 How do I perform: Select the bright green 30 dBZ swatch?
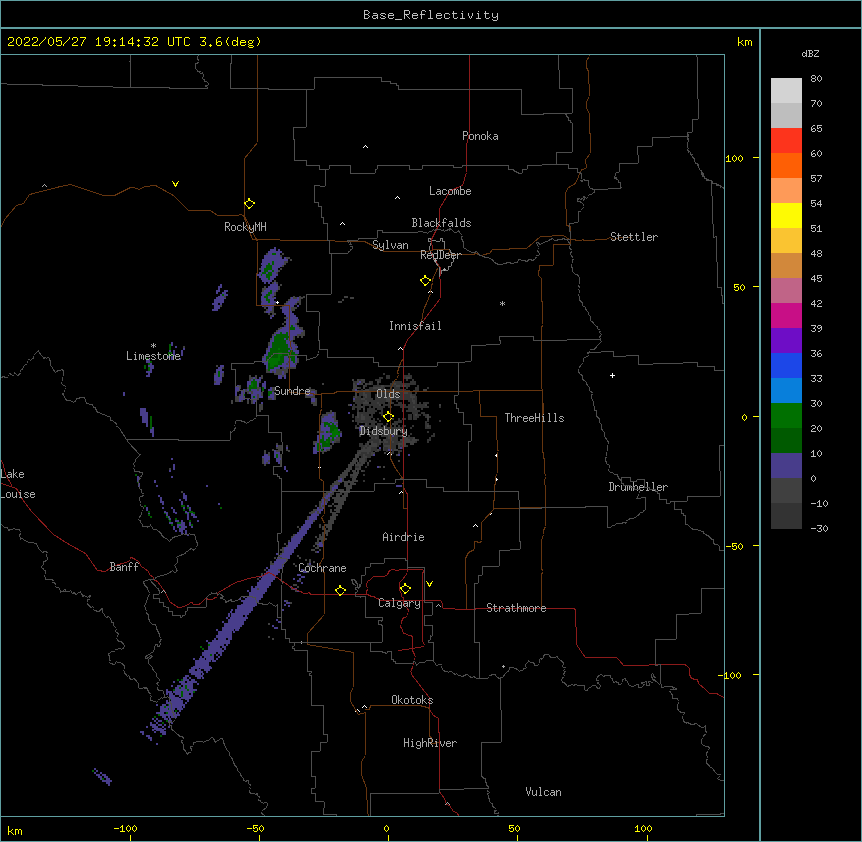coord(786,416)
